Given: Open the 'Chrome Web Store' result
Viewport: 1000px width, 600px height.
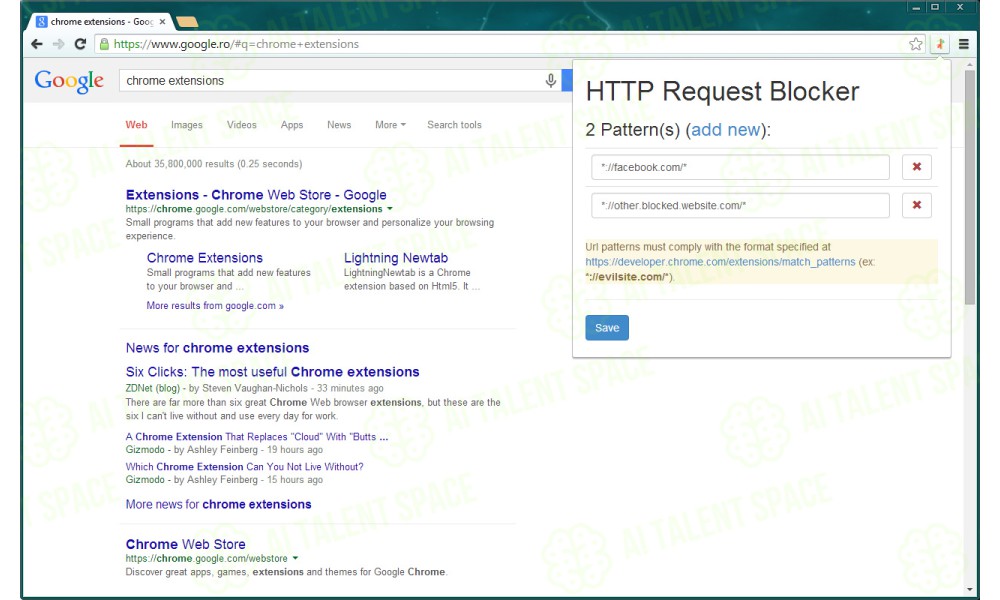Looking at the screenshot, I should point(186,545).
